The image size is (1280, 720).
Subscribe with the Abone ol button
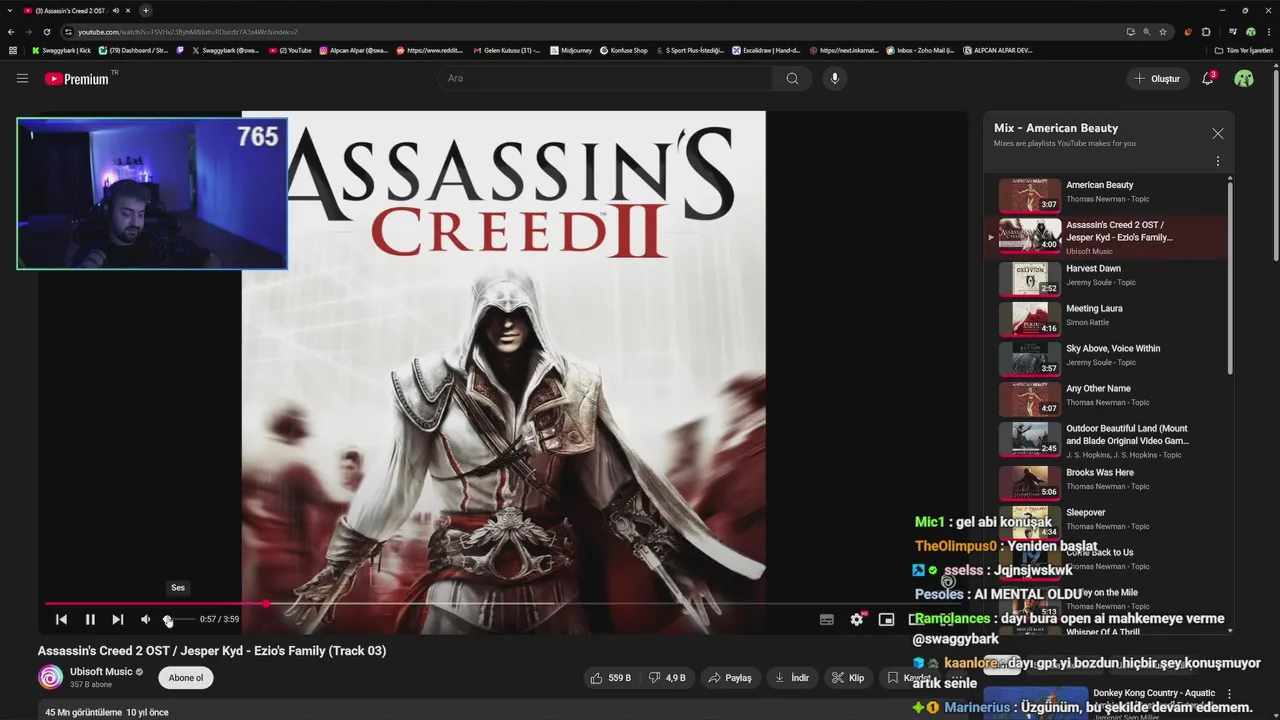pos(186,677)
